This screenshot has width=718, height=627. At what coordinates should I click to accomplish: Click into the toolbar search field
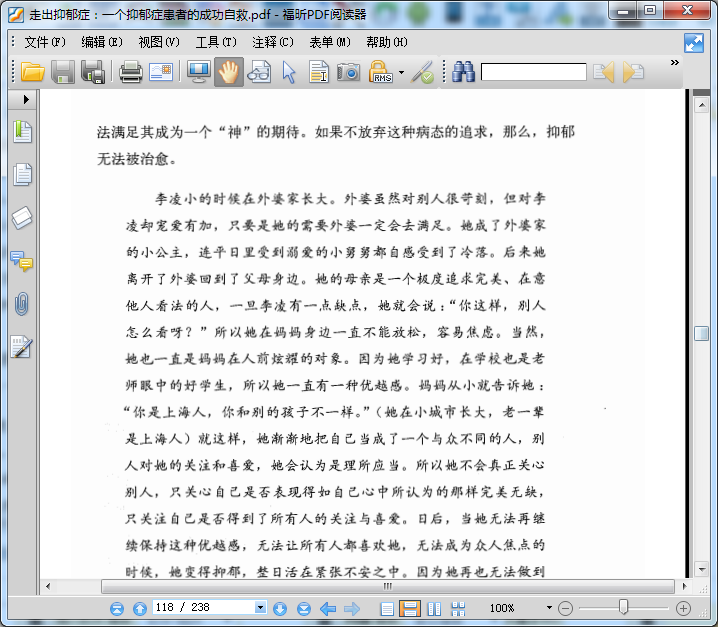533,72
